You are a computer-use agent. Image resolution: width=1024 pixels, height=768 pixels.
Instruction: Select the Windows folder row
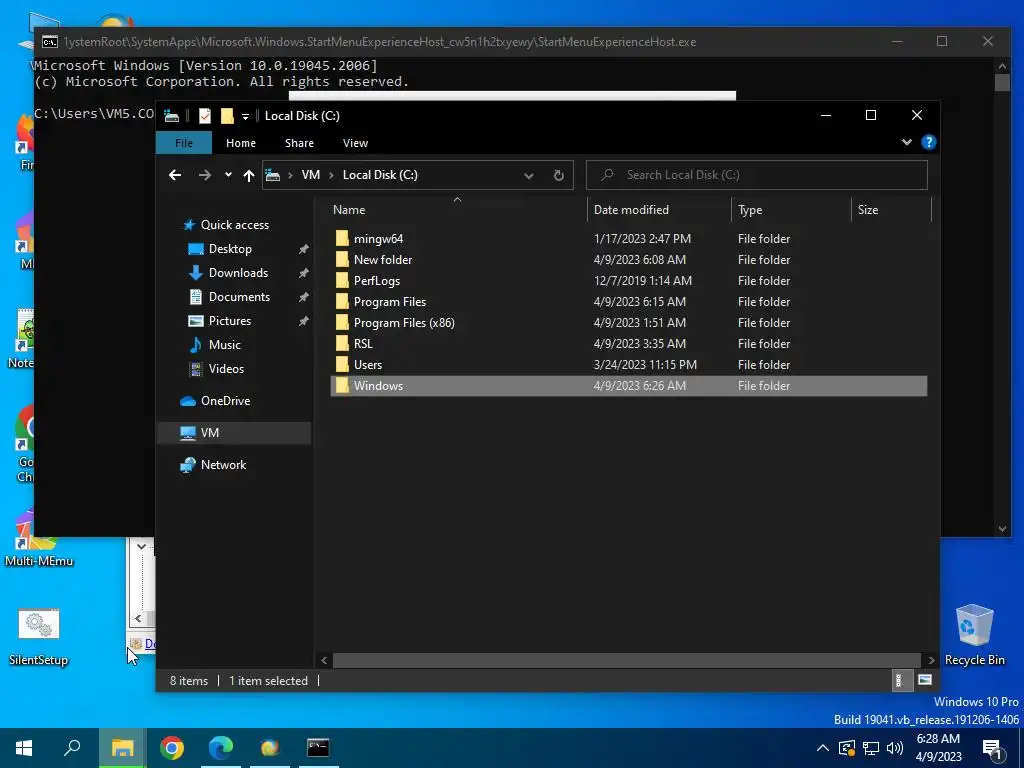tap(628, 385)
